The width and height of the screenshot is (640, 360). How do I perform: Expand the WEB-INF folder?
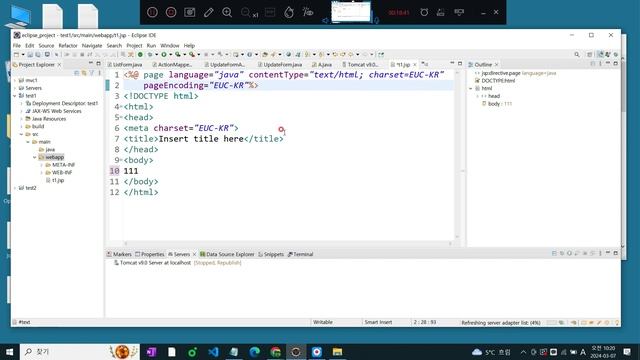(42, 173)
